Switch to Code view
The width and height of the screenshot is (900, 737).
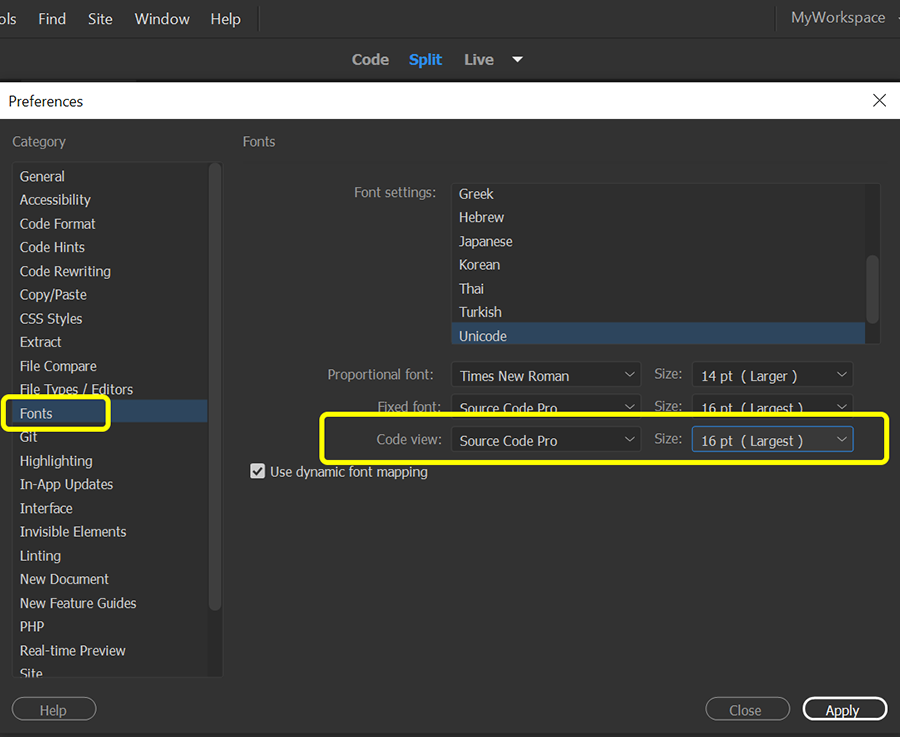point(370,59)
